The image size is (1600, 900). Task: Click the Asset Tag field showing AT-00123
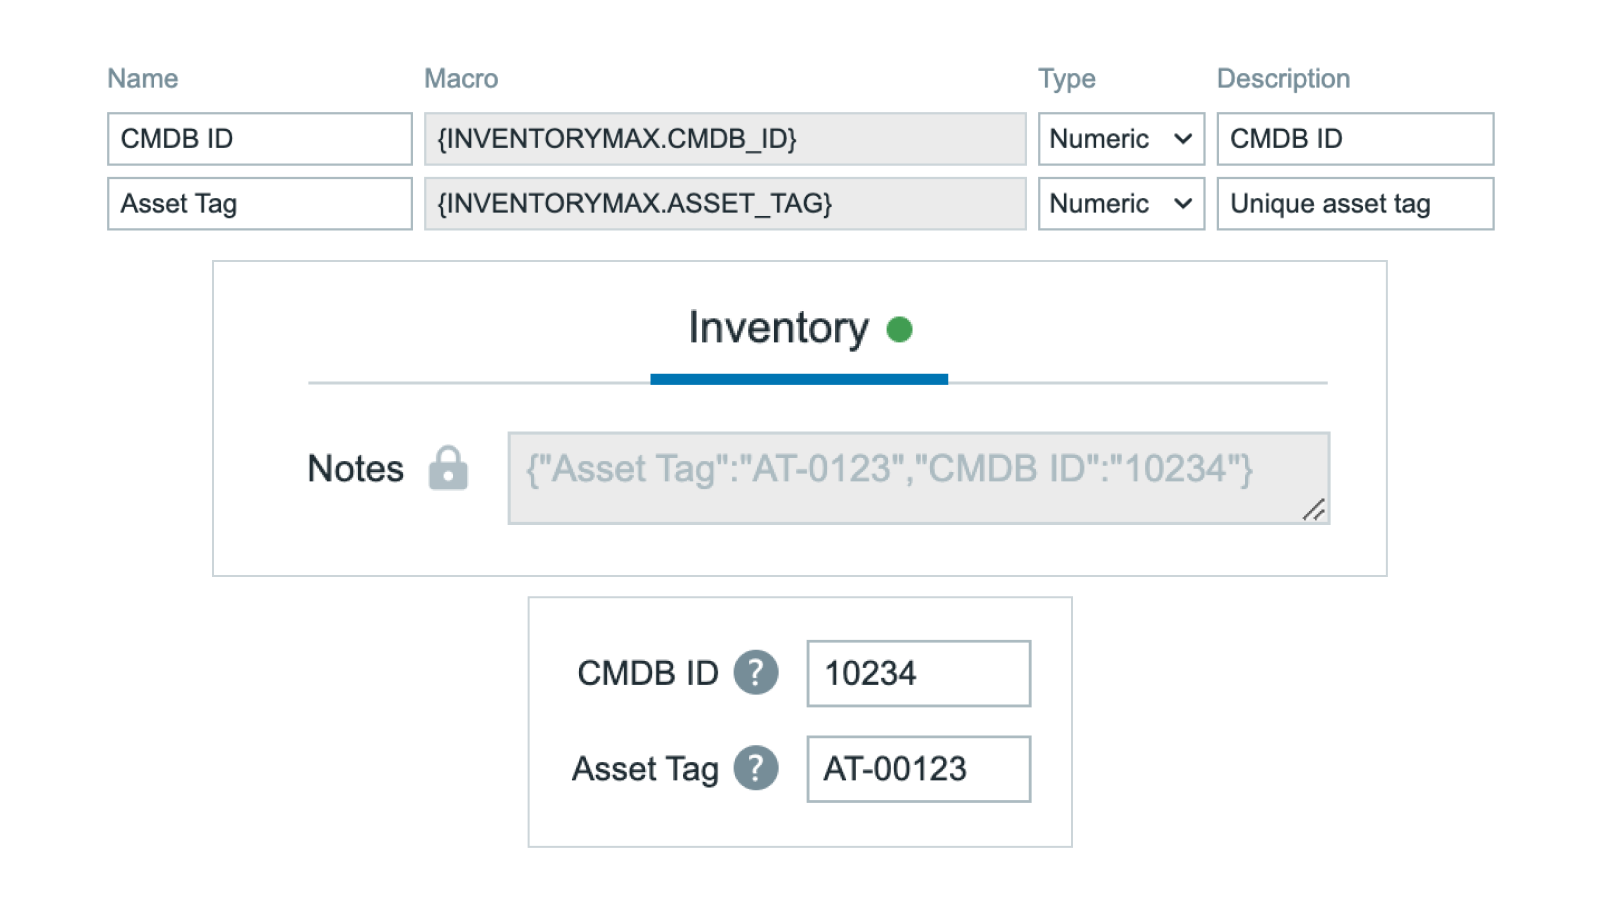[917, 769]
